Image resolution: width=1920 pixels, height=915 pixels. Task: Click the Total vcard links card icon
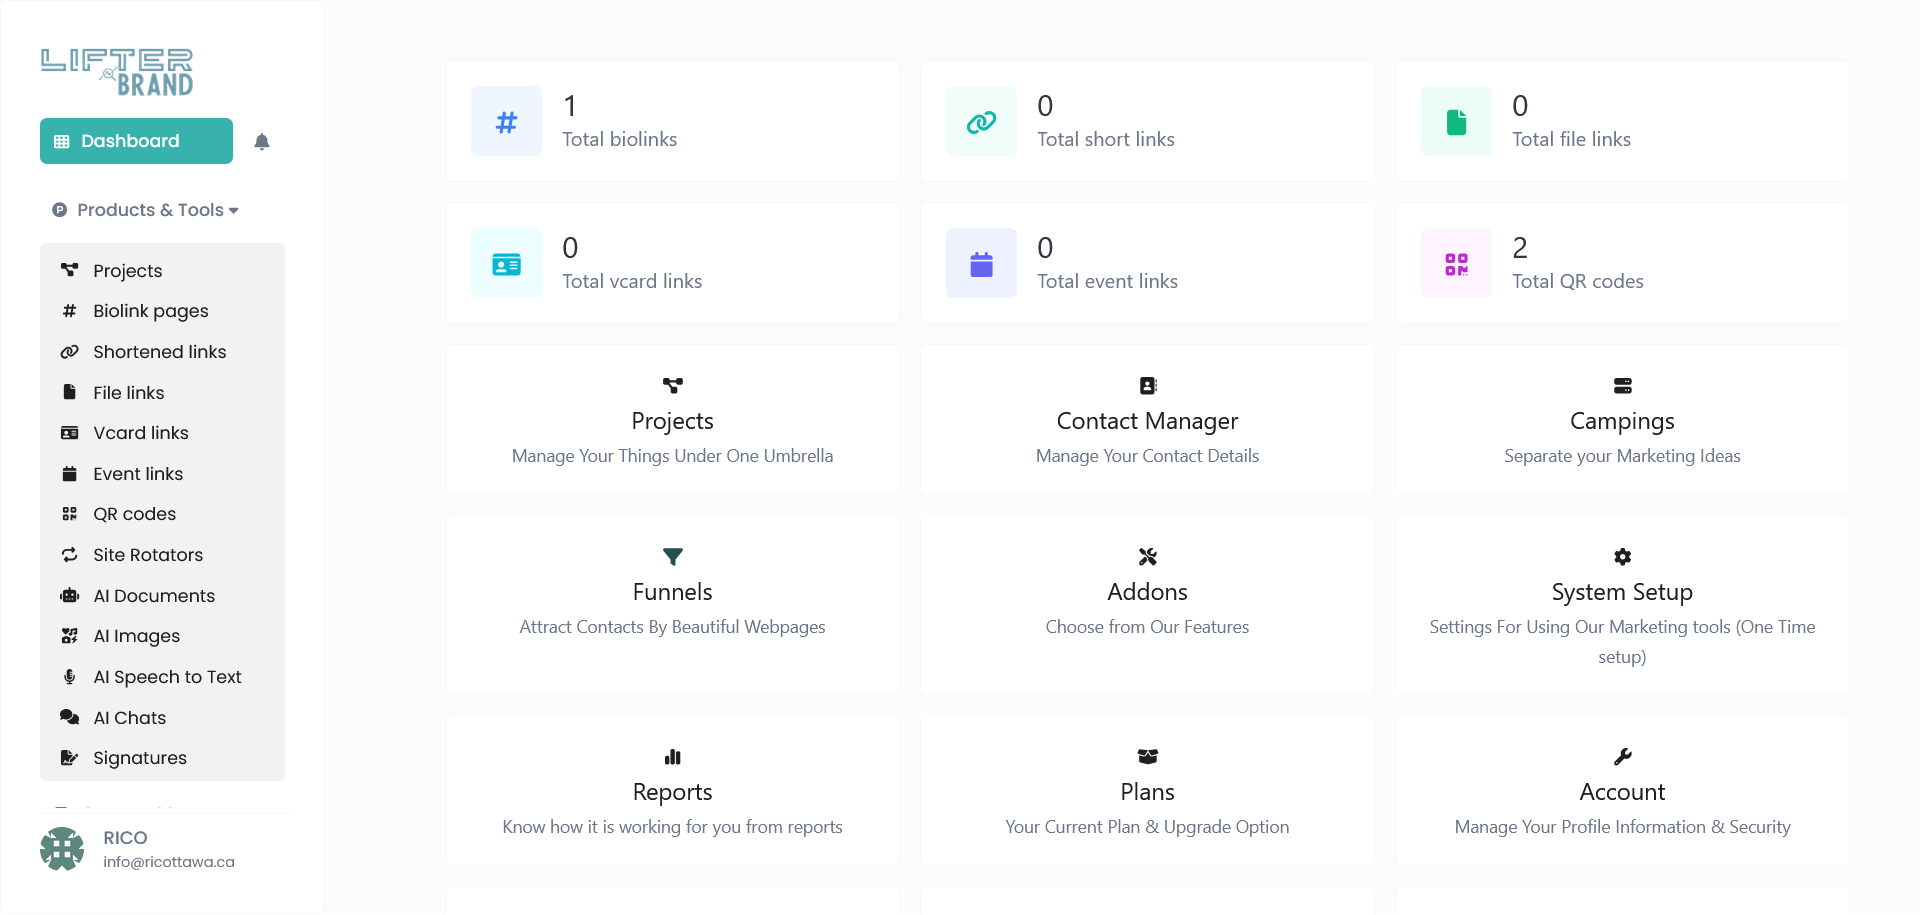tap(506, 264)
